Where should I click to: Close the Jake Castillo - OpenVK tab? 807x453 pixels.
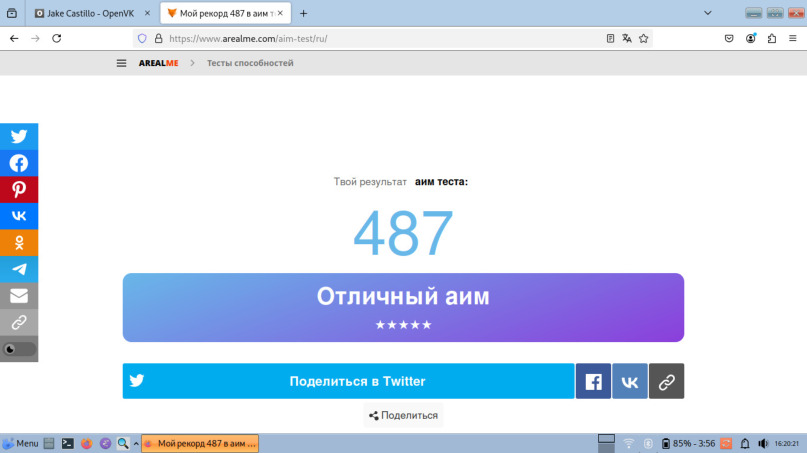point(147,13)
